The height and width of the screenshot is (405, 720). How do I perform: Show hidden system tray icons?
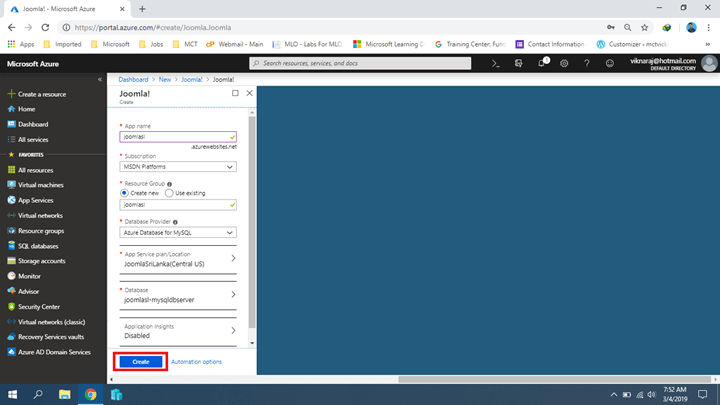[613, 394]
